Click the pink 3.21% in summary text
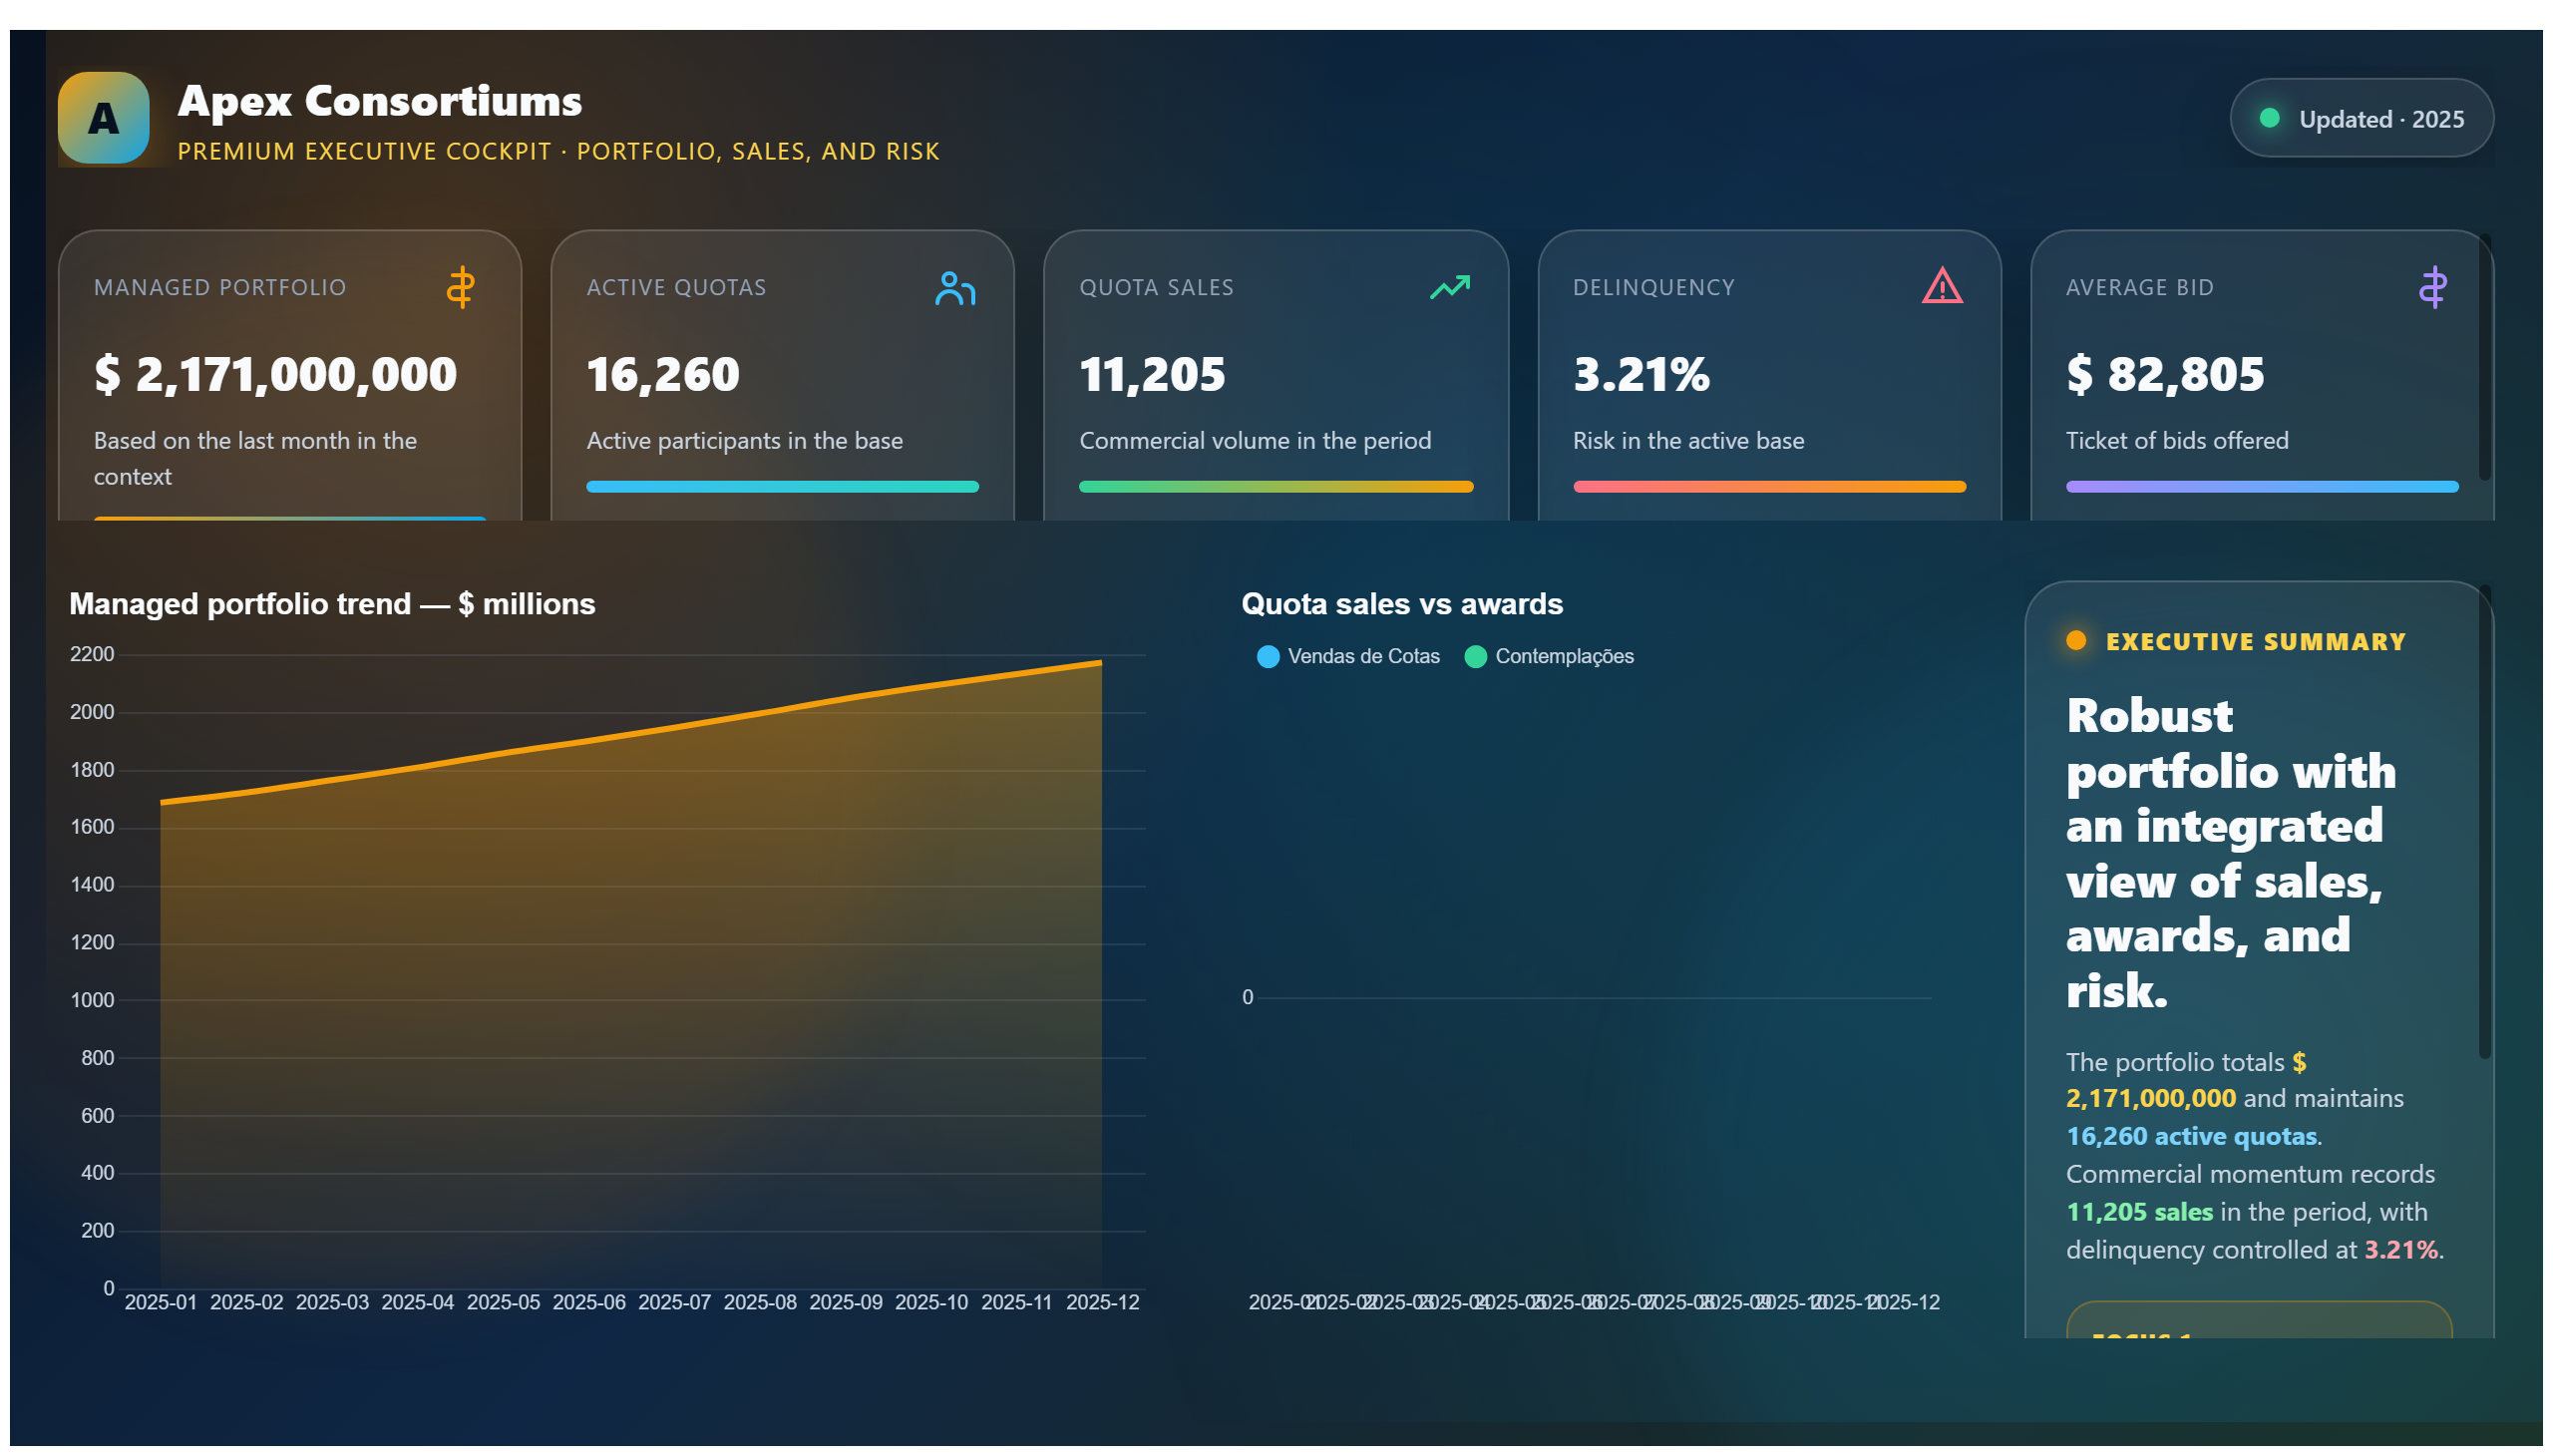This screenshot has height=1456, width=2553. click(2399, 1250)
